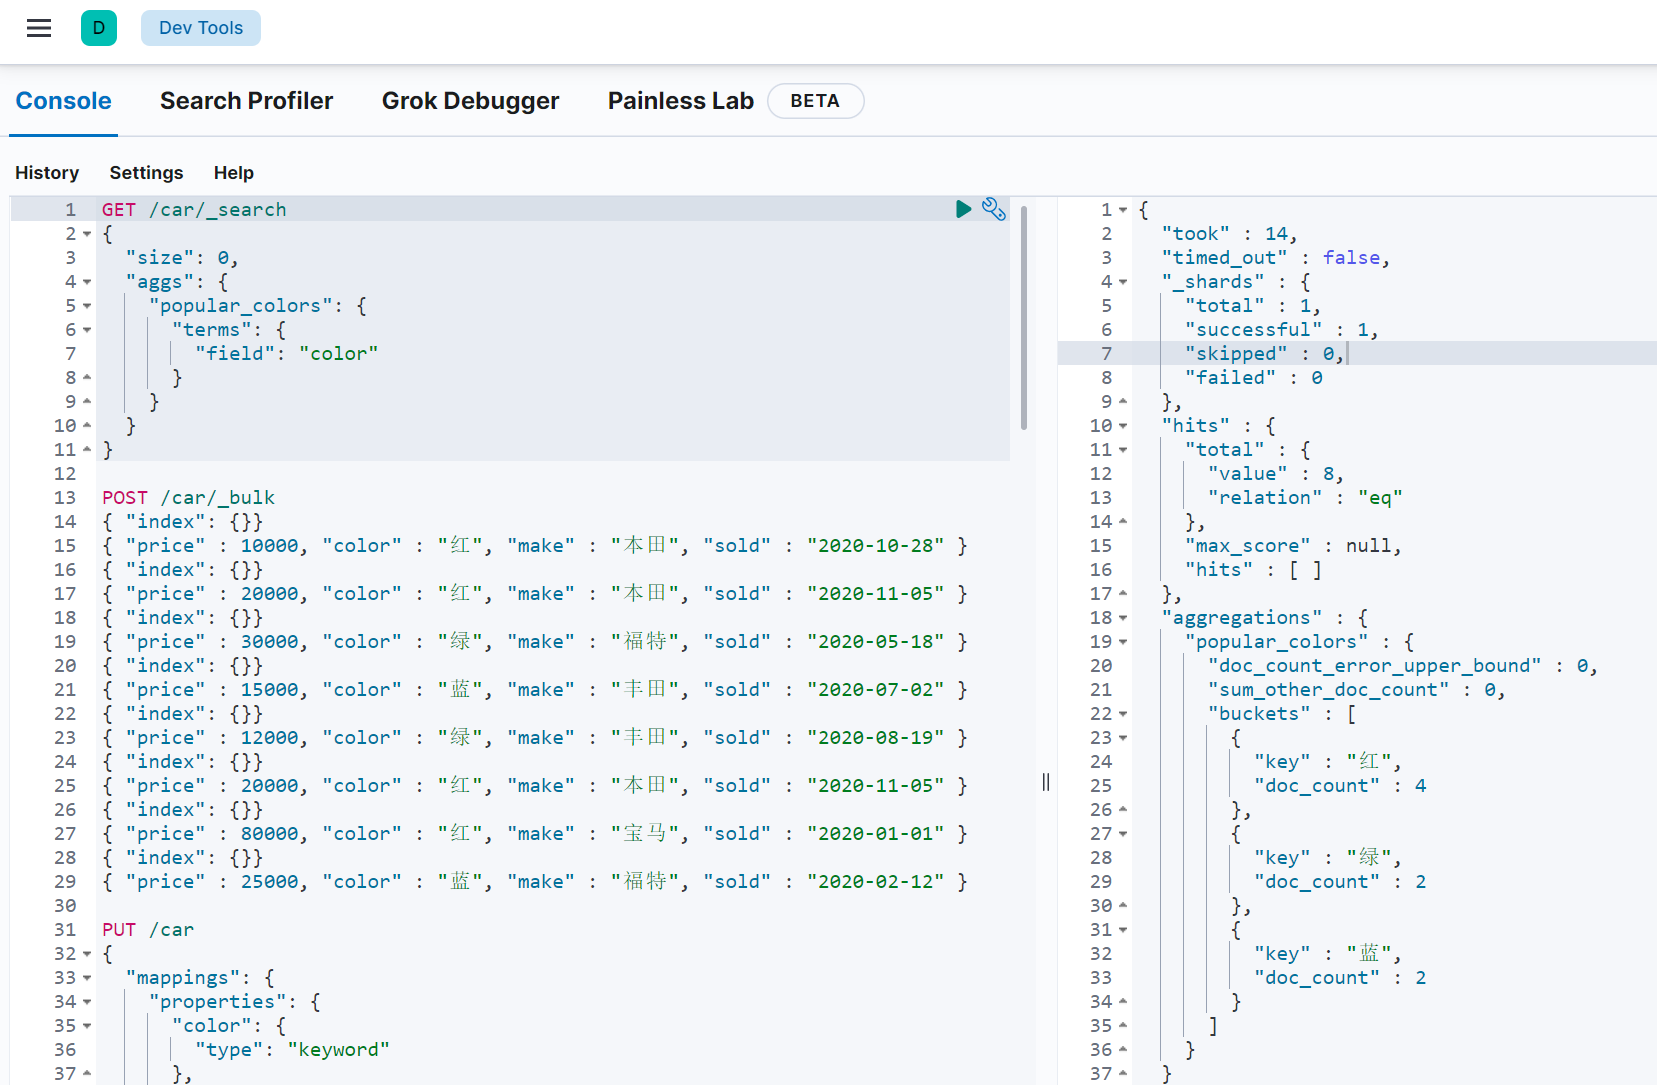Screen dimensions: 1657x1085
Task: Collapse the aggs block on editor line 4
Action: [87, 282]
